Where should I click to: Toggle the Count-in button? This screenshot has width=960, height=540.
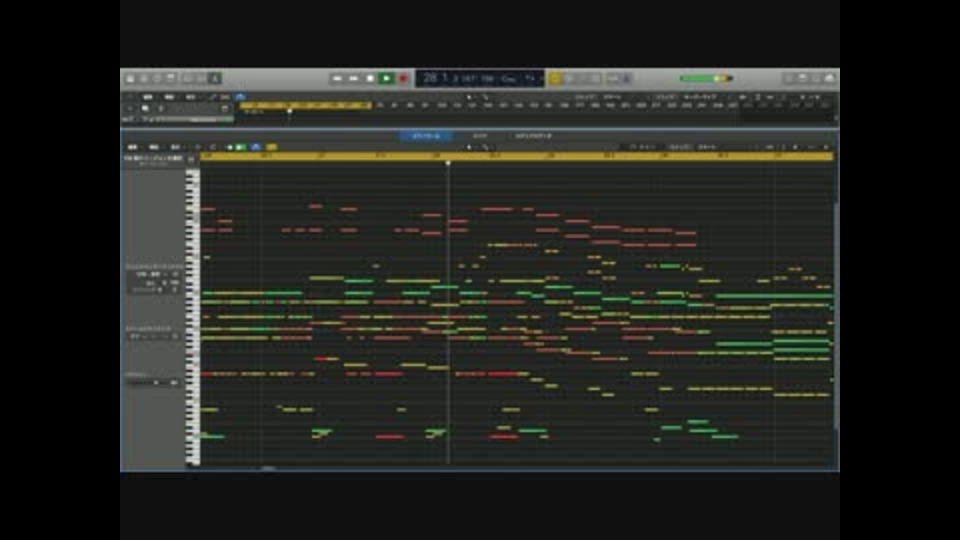(613, 78)
